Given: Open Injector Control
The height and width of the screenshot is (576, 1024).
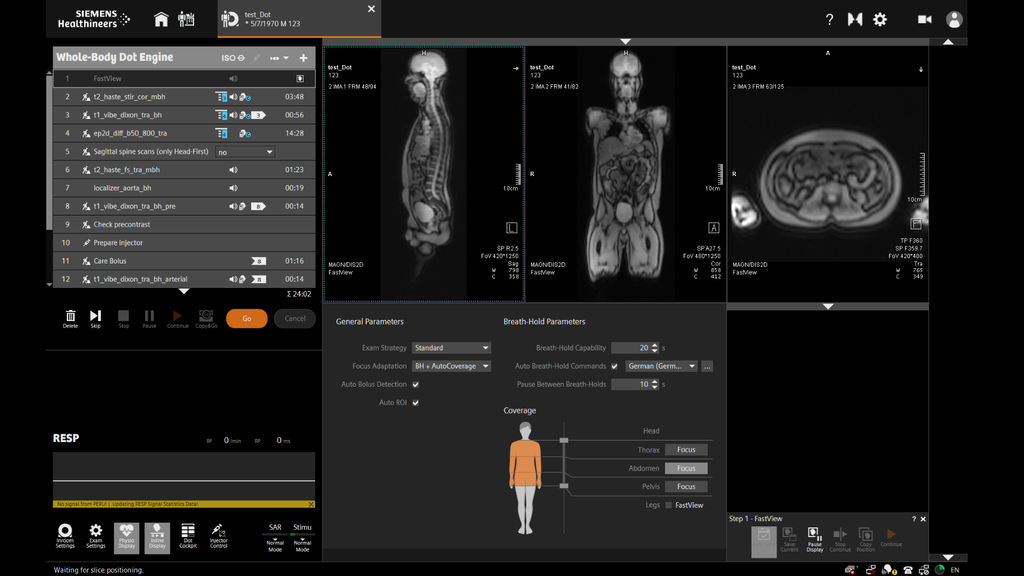Looking at the screenshot, I should coord(218,535).
